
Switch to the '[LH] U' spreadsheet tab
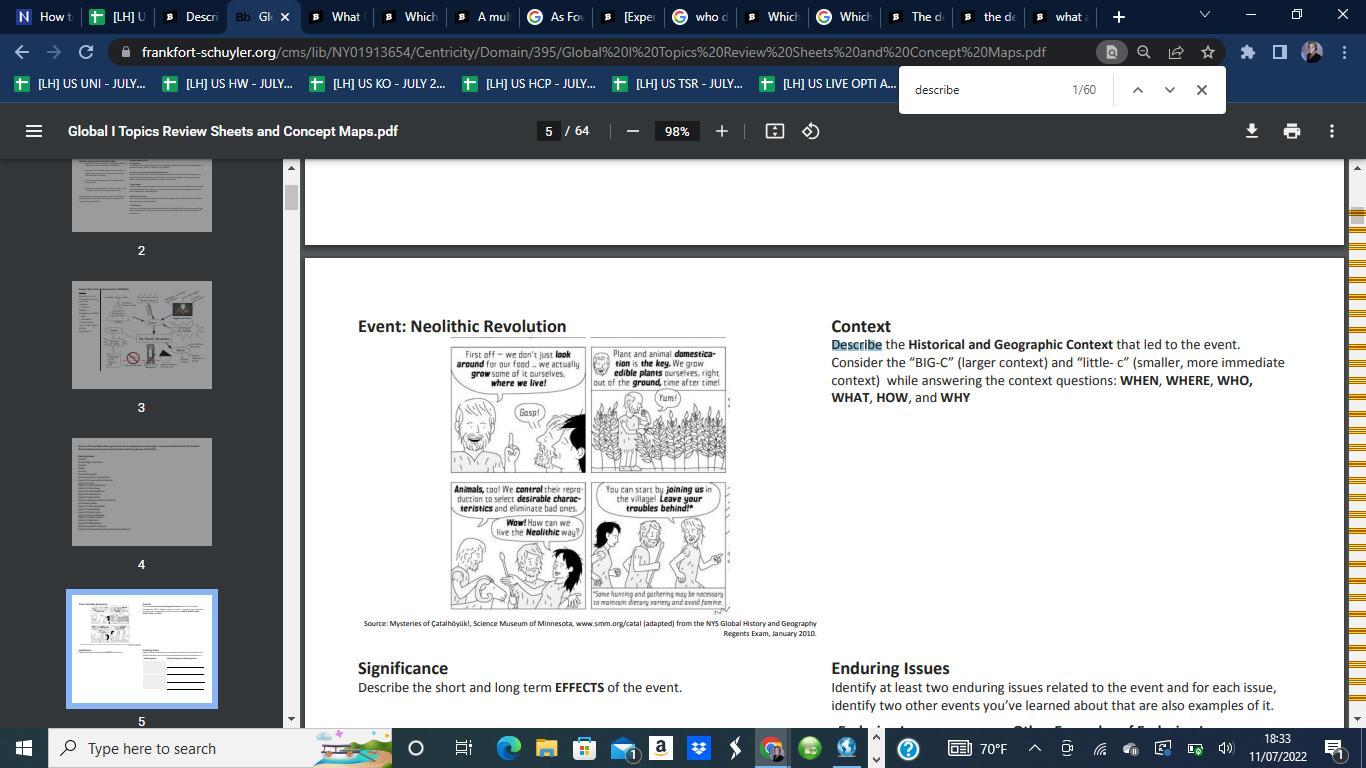click(x=116, y=16)
